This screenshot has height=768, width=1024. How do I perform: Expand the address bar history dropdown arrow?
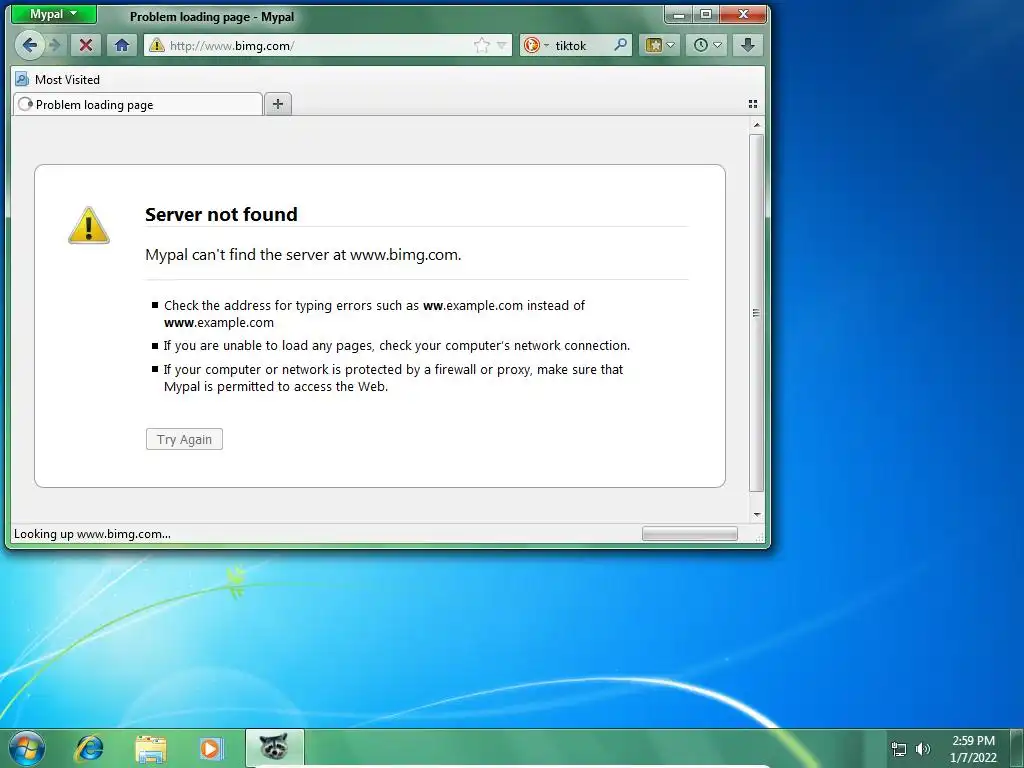click(502, 45)
